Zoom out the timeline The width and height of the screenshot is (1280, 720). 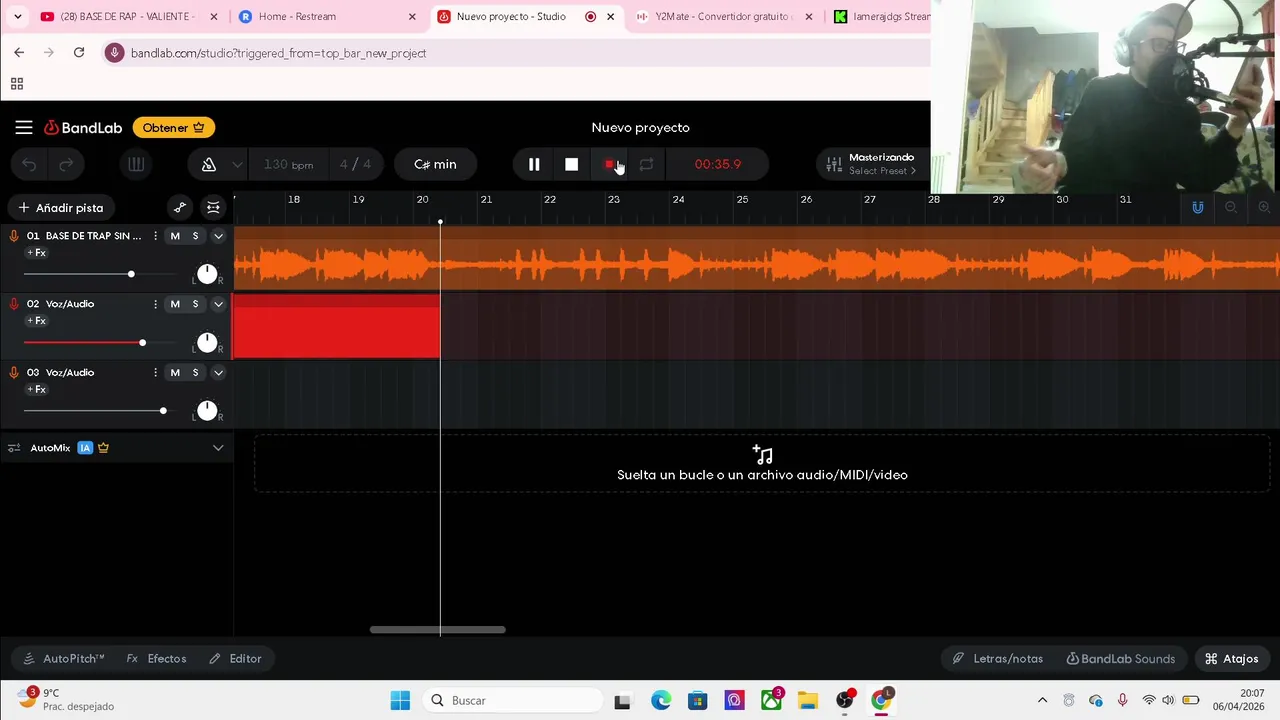pos(1231,208)
